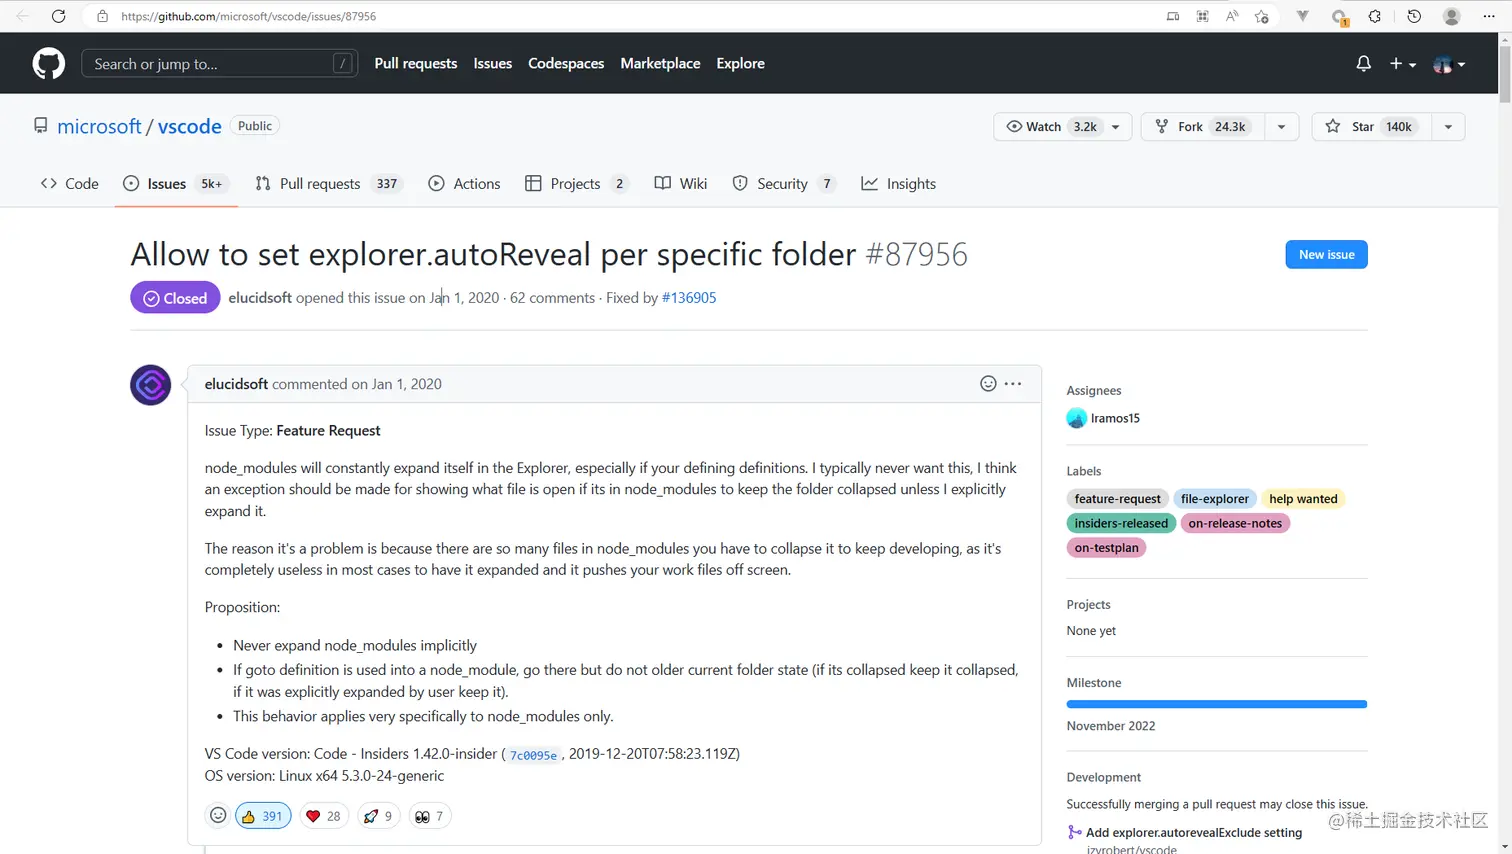Focus the Search or jump to field

[210, 64]
